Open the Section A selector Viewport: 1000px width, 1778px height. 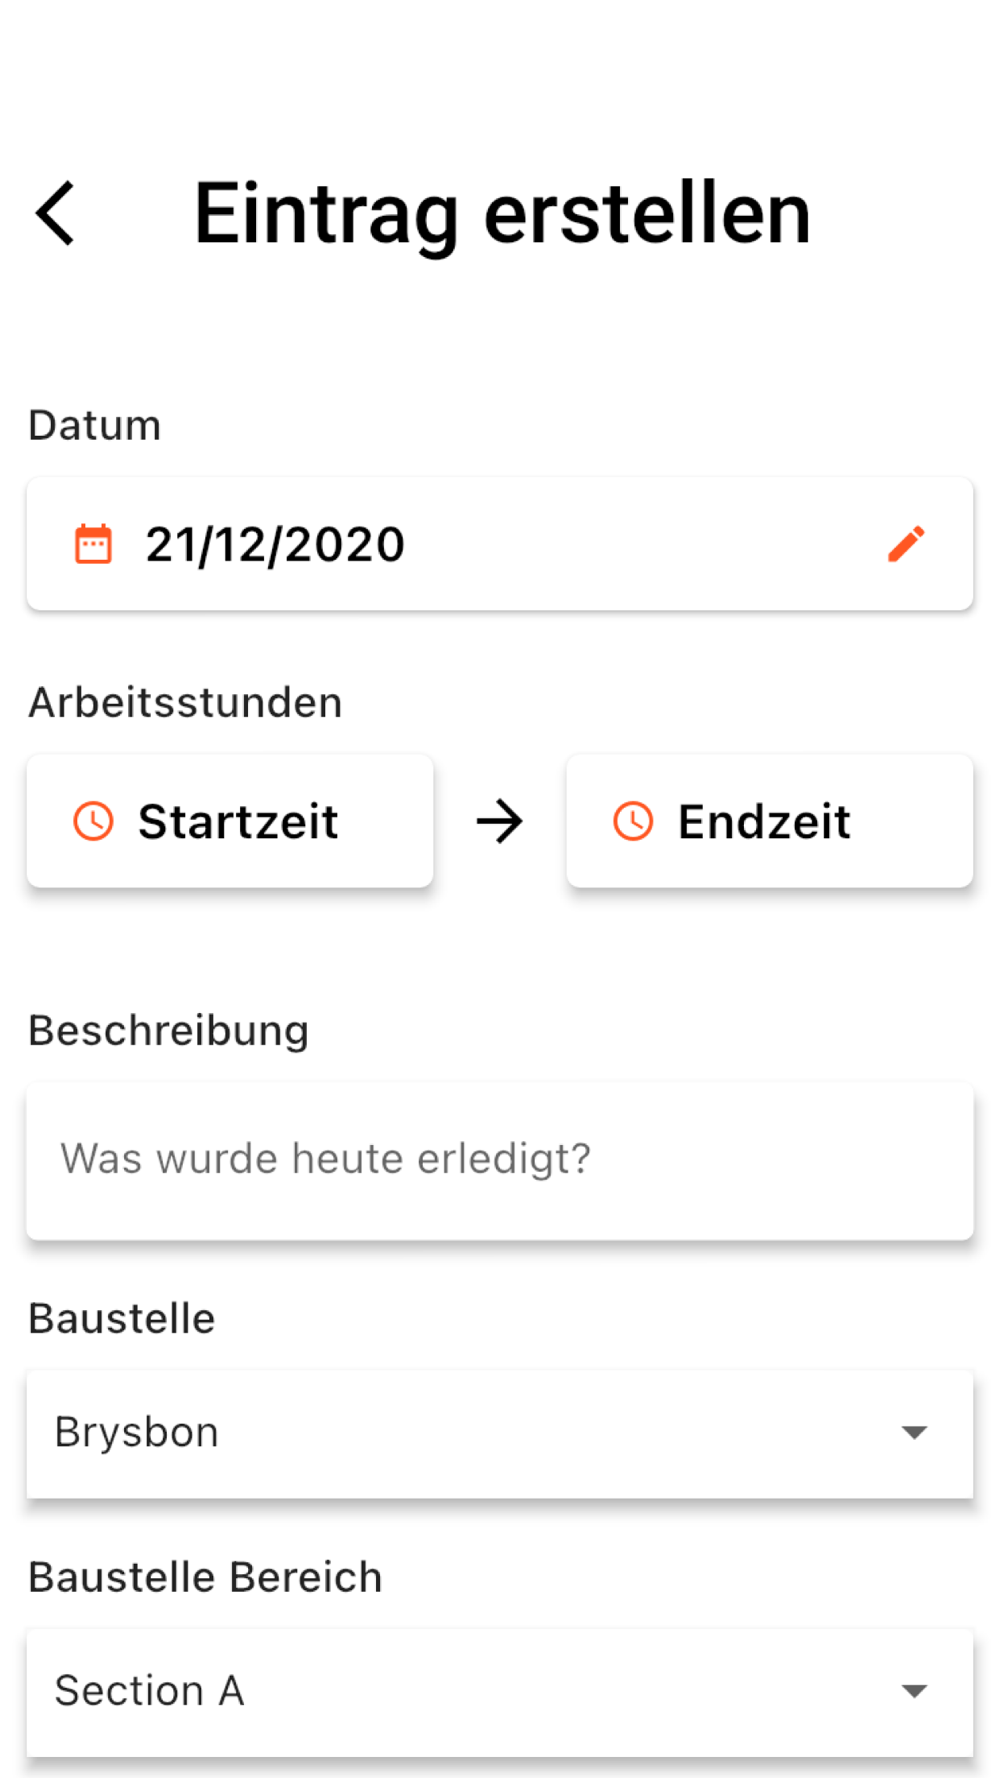click(500, 1692)
